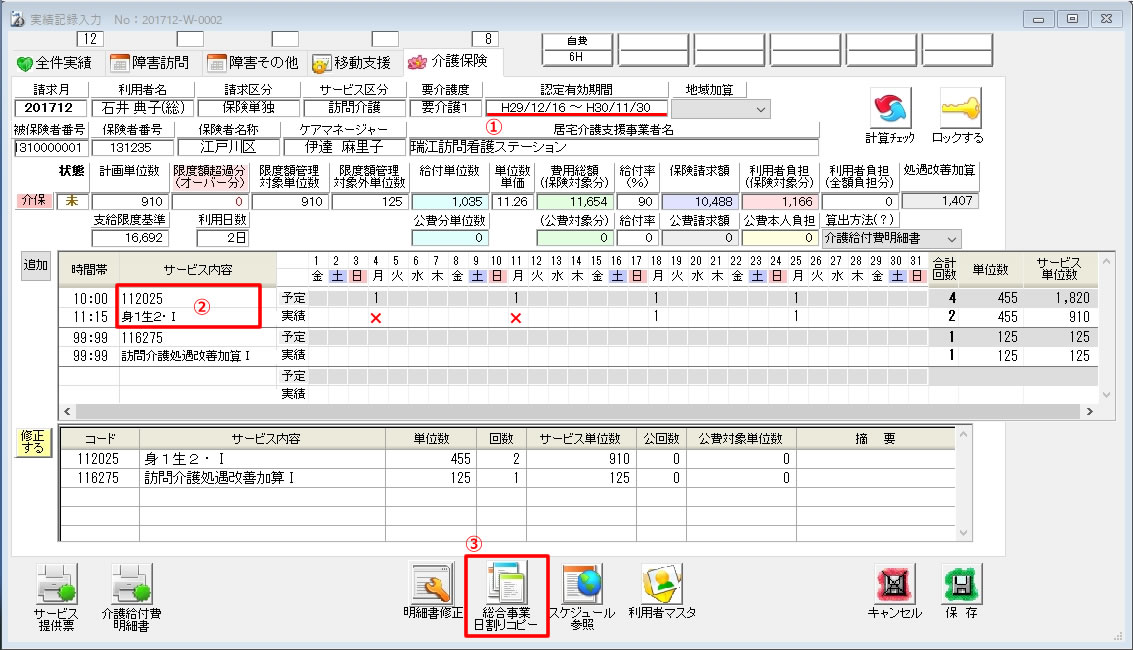Open スケジュール参照
The height and width of the screenshot is (650, 1133).
pyautogui.click(x=582, y=584)
